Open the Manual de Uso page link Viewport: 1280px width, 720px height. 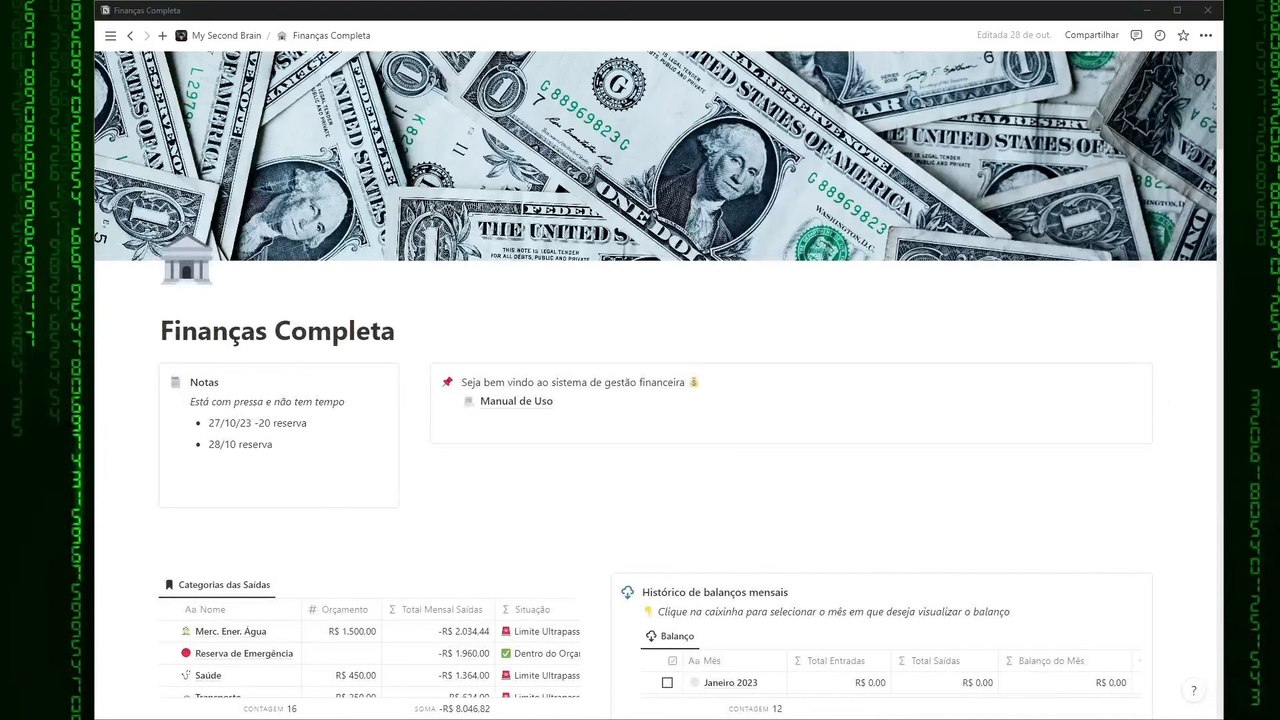[x=516, y=401]
